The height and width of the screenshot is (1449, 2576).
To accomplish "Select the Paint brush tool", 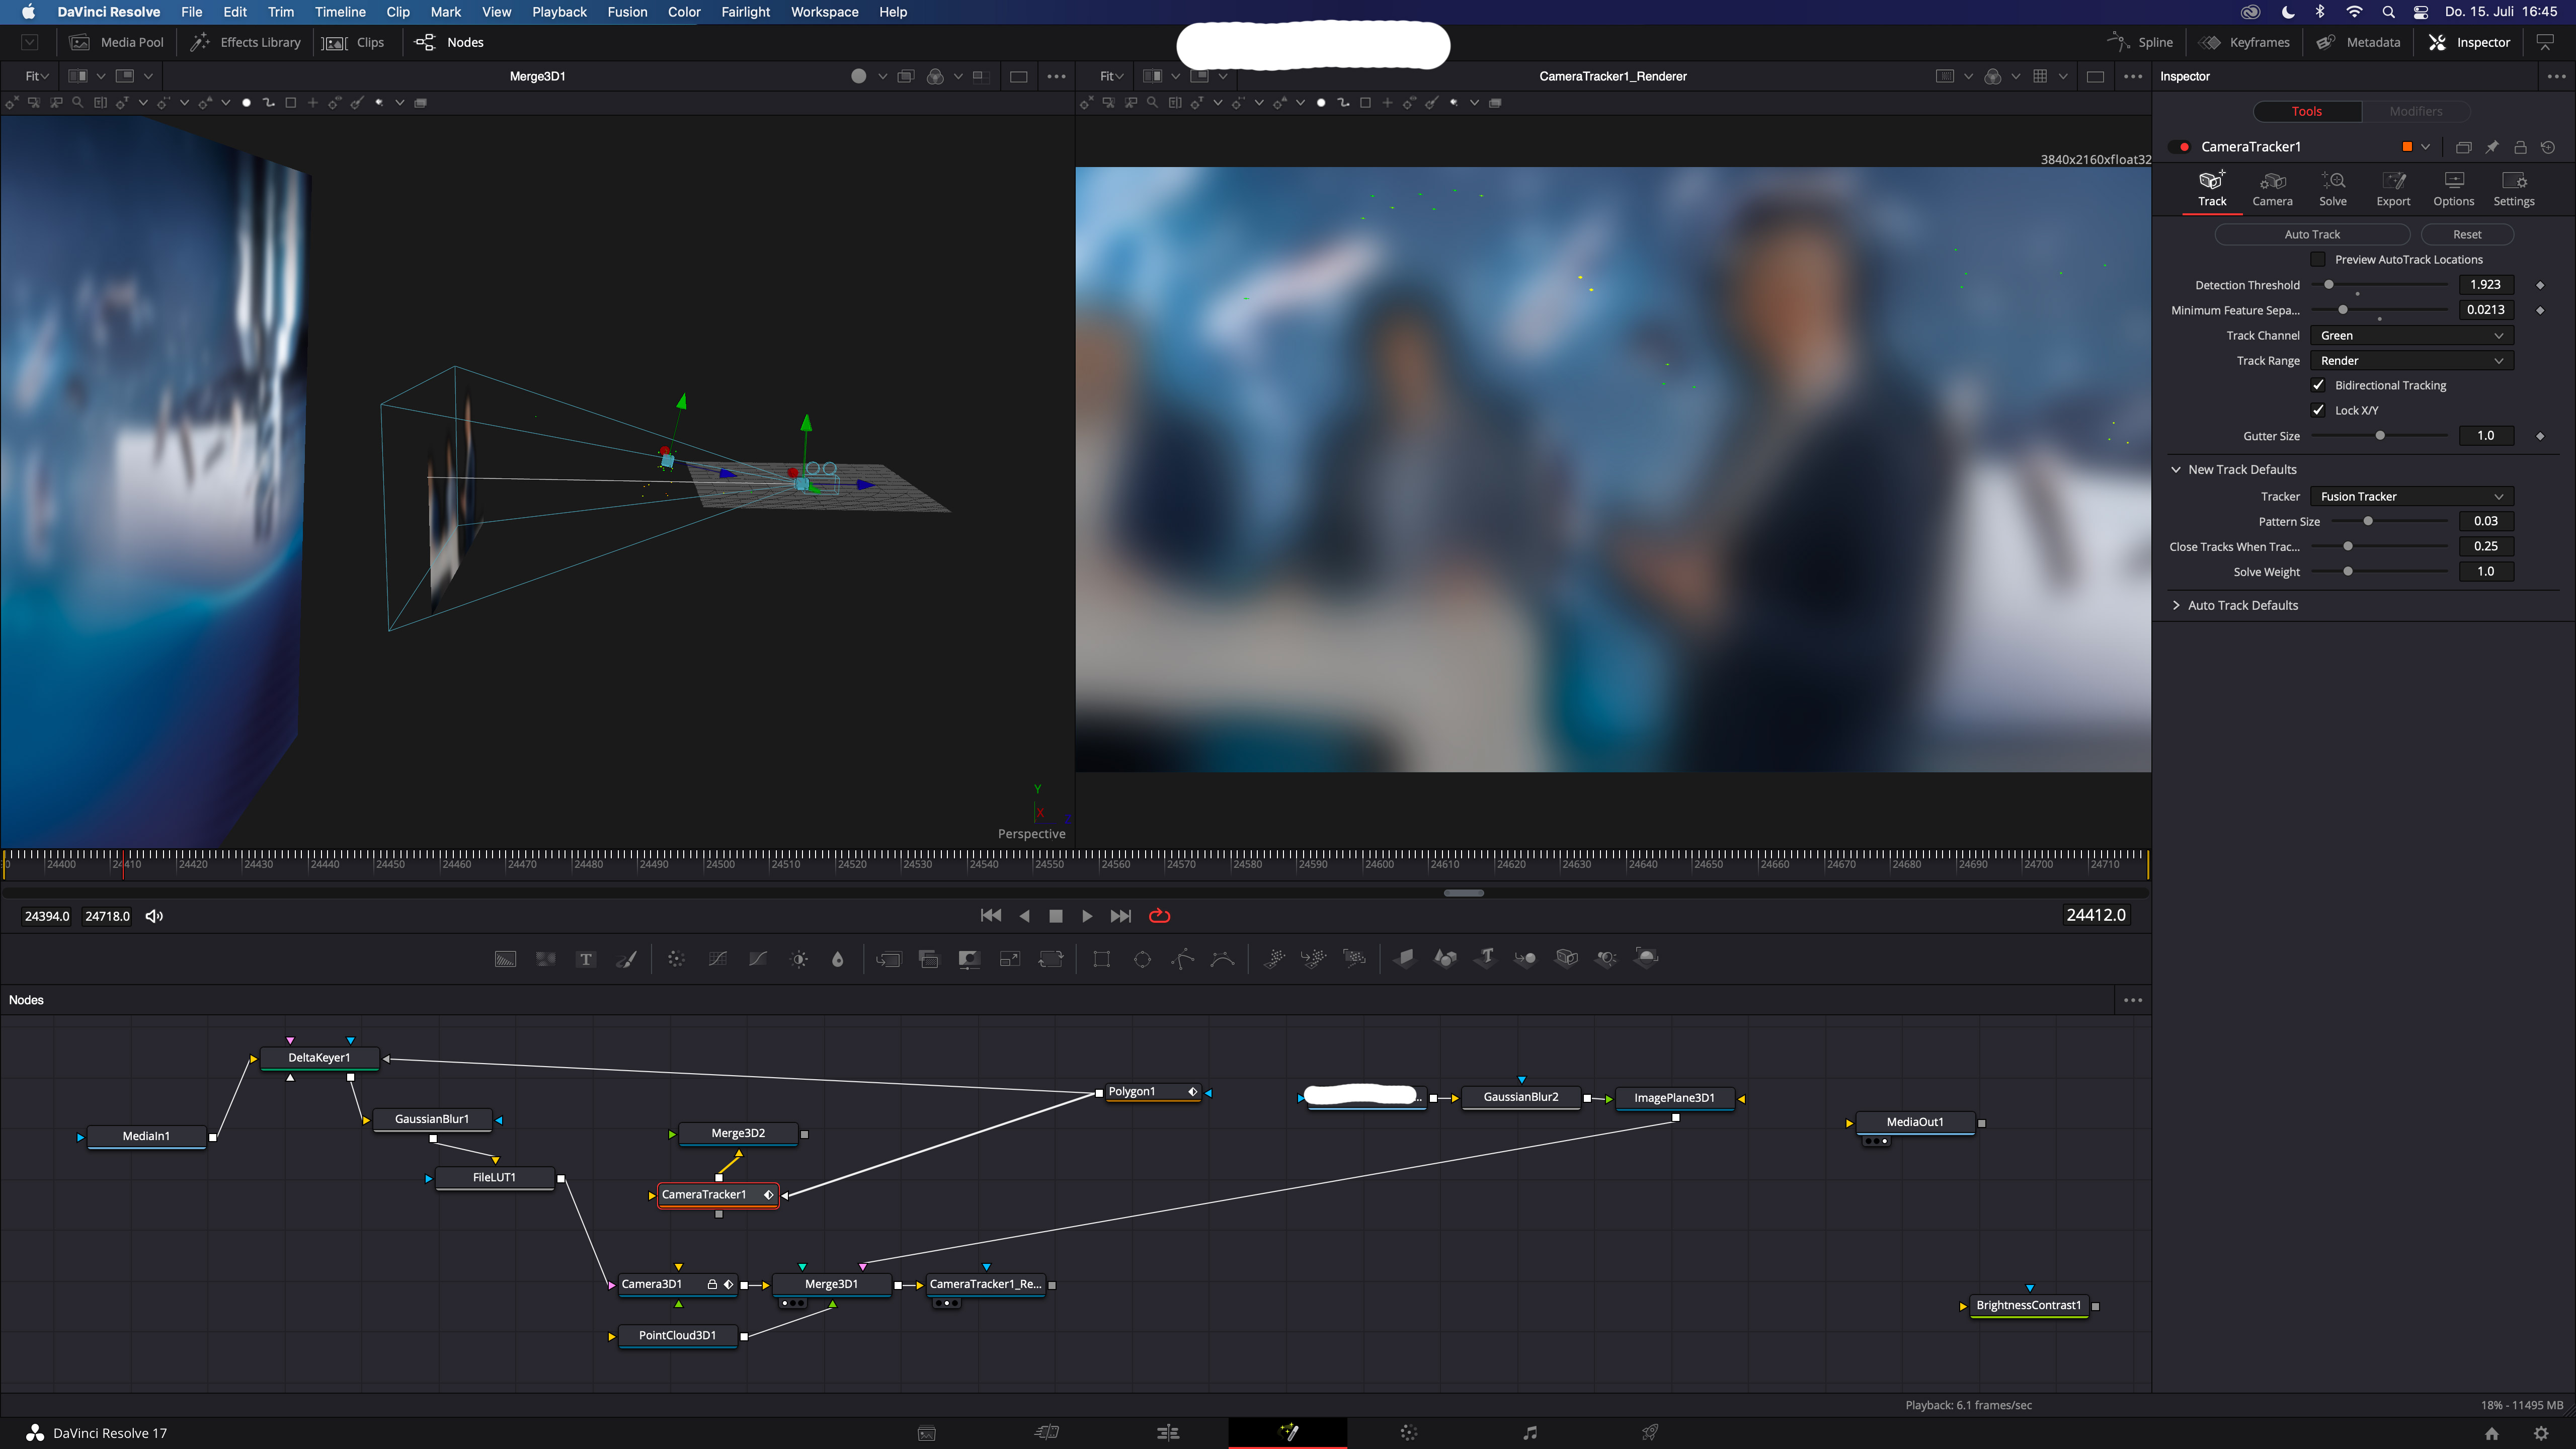I will (x=627, y=959).
